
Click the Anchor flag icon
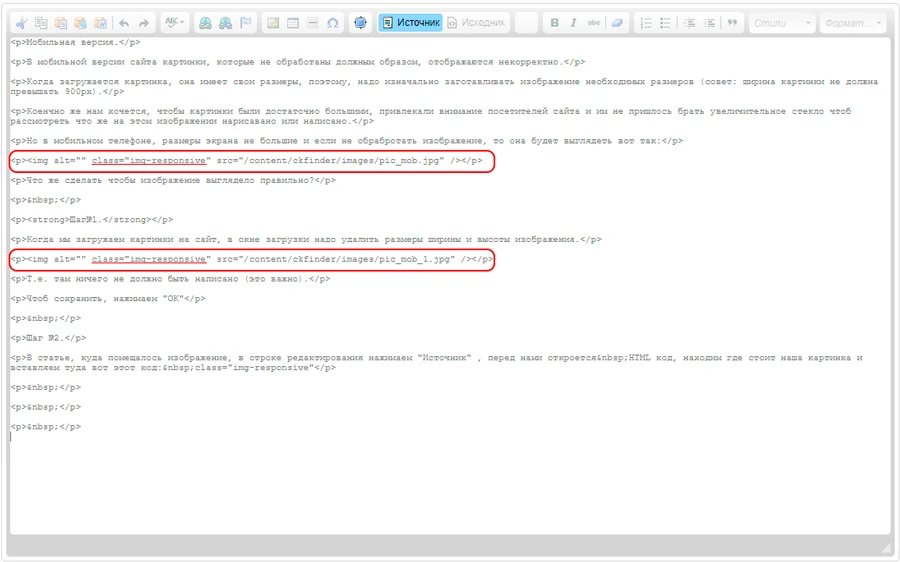(245, 22)
